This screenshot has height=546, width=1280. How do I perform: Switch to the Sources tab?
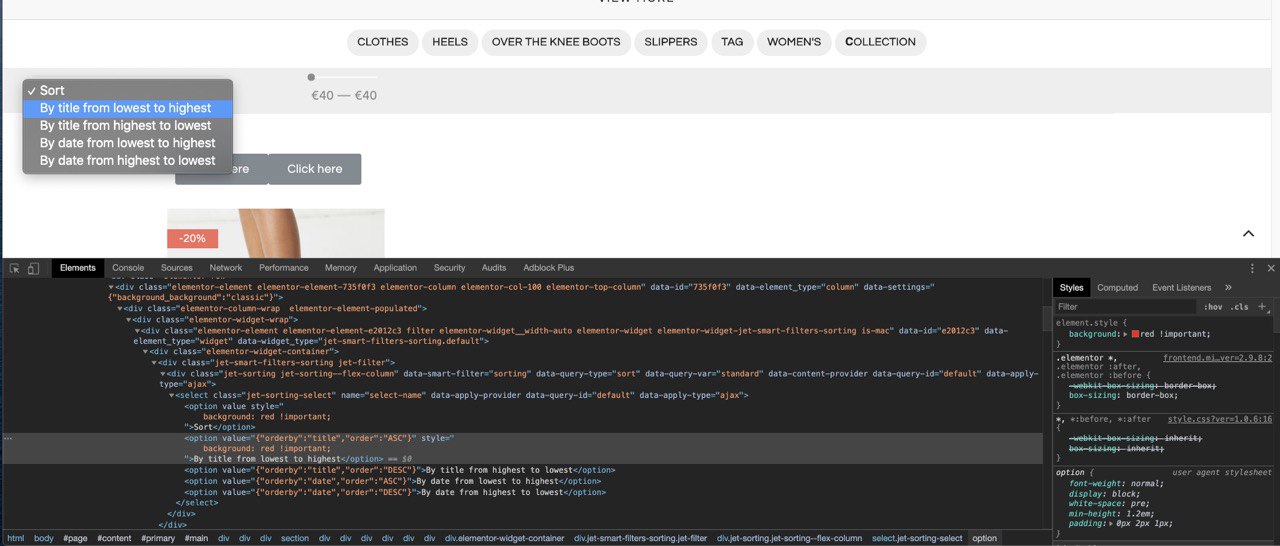pyautogui.click(x=177, y=268)
